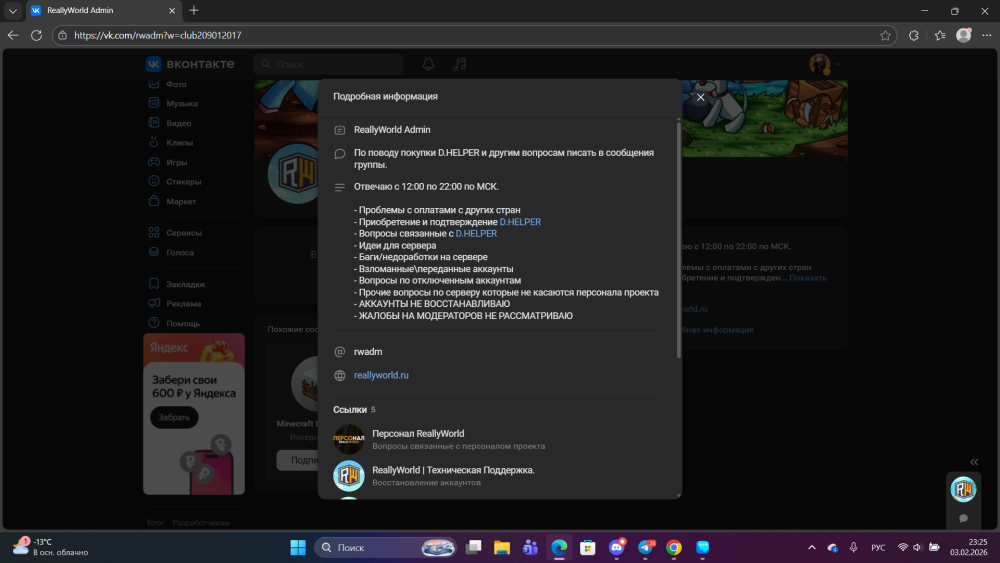The image size is (1000, 563).
Task: Add page to favorites star icon
Action: click(885, 35)
